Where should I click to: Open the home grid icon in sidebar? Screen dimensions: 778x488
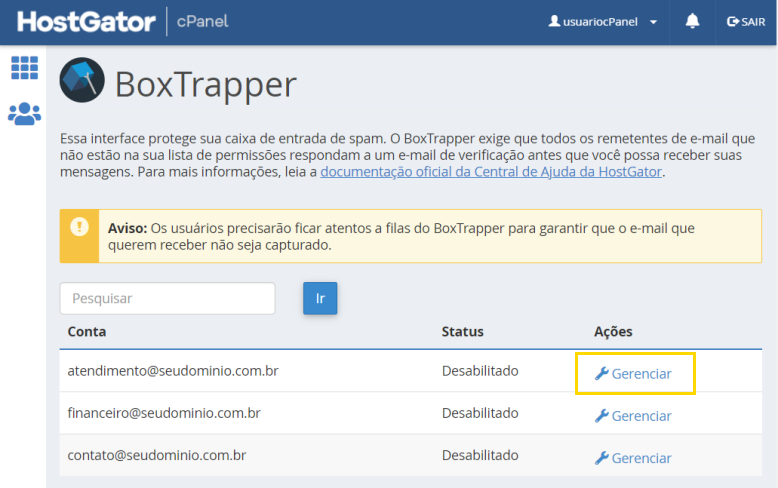pyautogui.click(x=24, y=68)
